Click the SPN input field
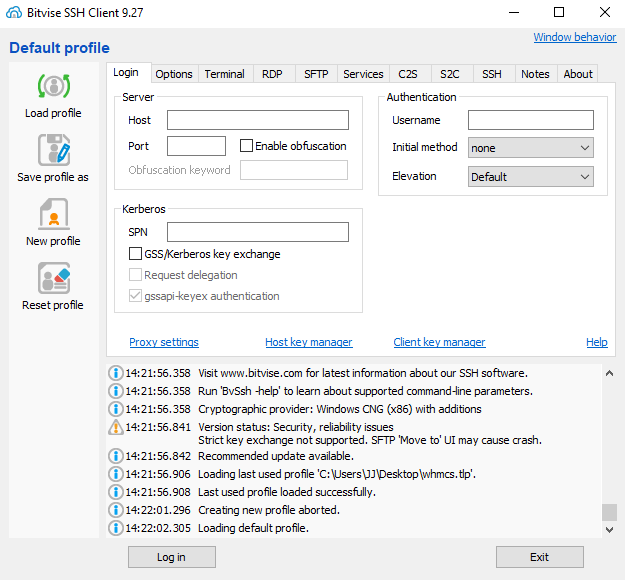Viewport: 625px width, 580px height. (x=258, y=232)
